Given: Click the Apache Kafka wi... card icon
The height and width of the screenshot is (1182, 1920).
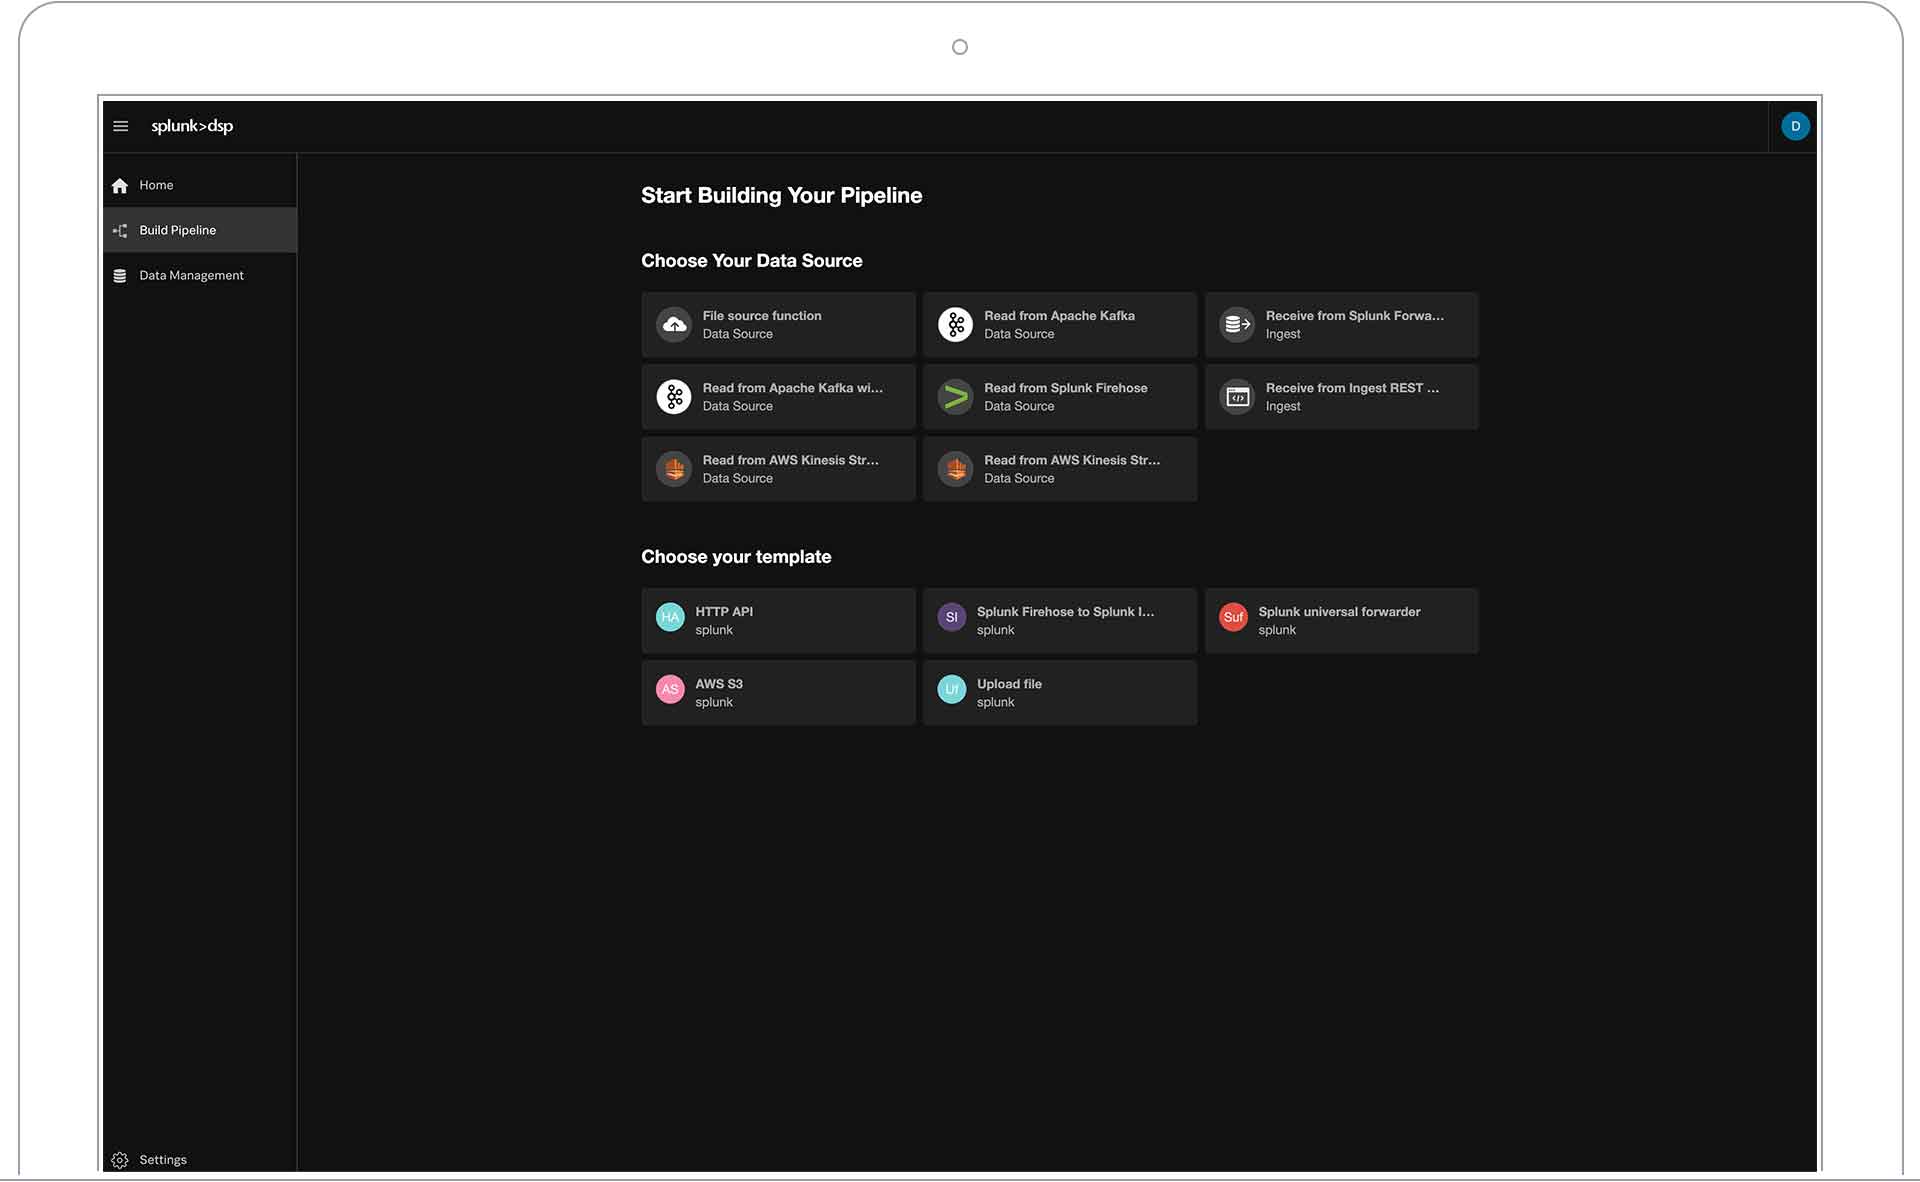Looking at the screenshot, I should coord(674,397).
